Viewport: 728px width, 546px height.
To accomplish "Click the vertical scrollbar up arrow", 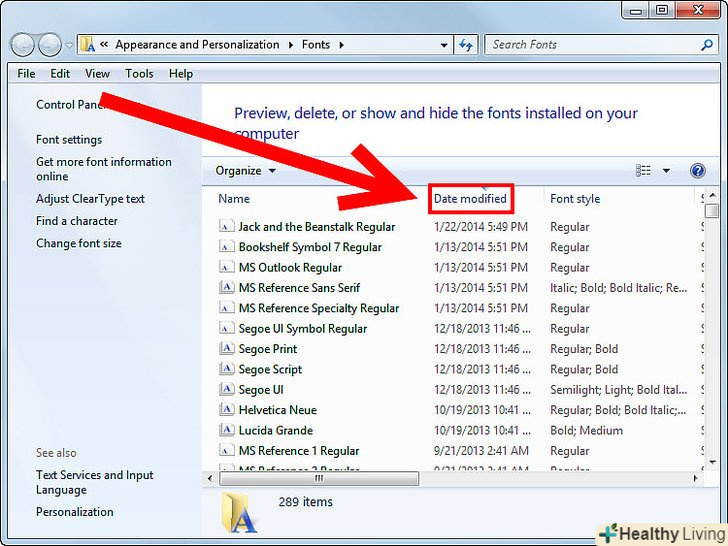I will click(x=713, y=196).
